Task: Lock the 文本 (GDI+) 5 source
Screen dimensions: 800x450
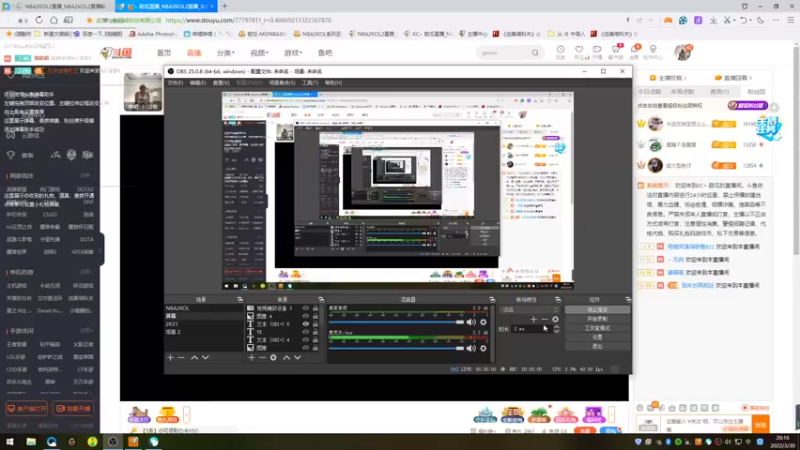Action: click(x=315, y=324)
